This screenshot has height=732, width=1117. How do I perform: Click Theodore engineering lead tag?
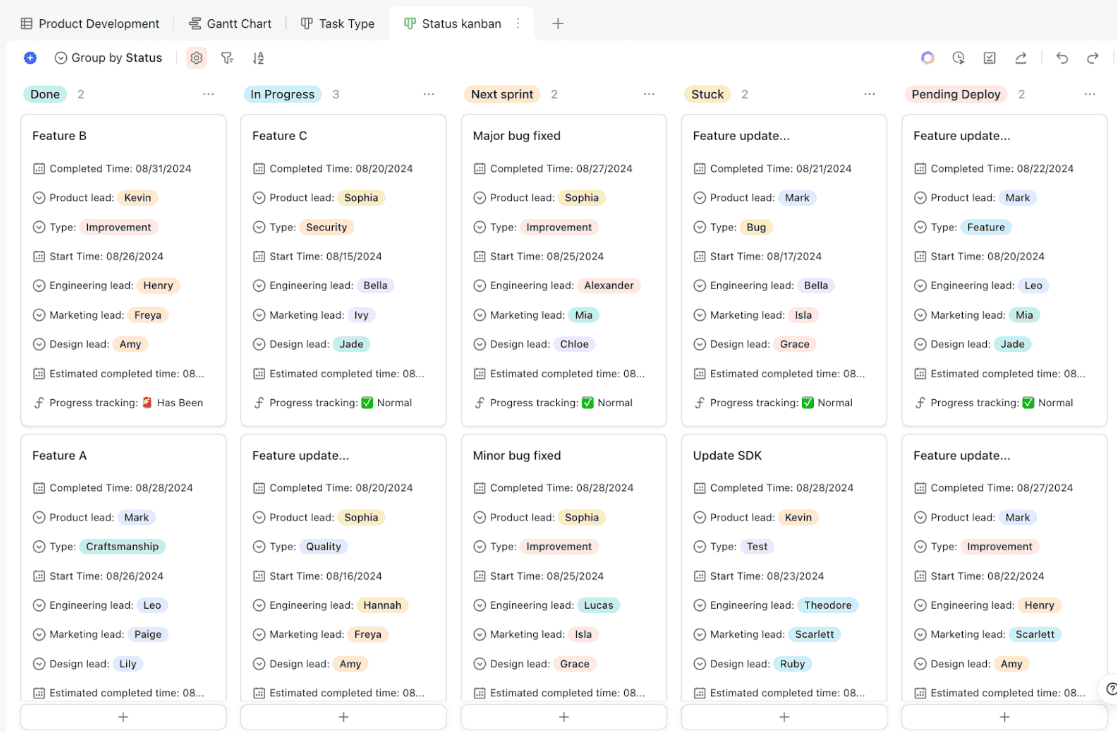pos(828,605)
